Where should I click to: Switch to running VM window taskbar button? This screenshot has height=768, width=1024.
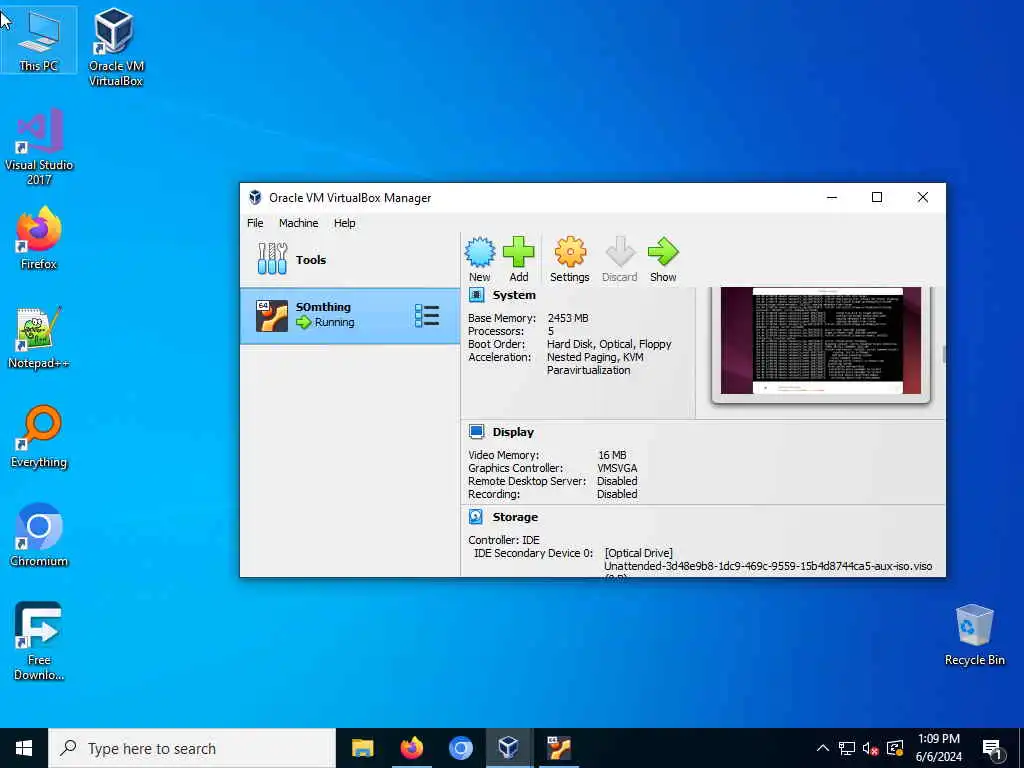558,748
